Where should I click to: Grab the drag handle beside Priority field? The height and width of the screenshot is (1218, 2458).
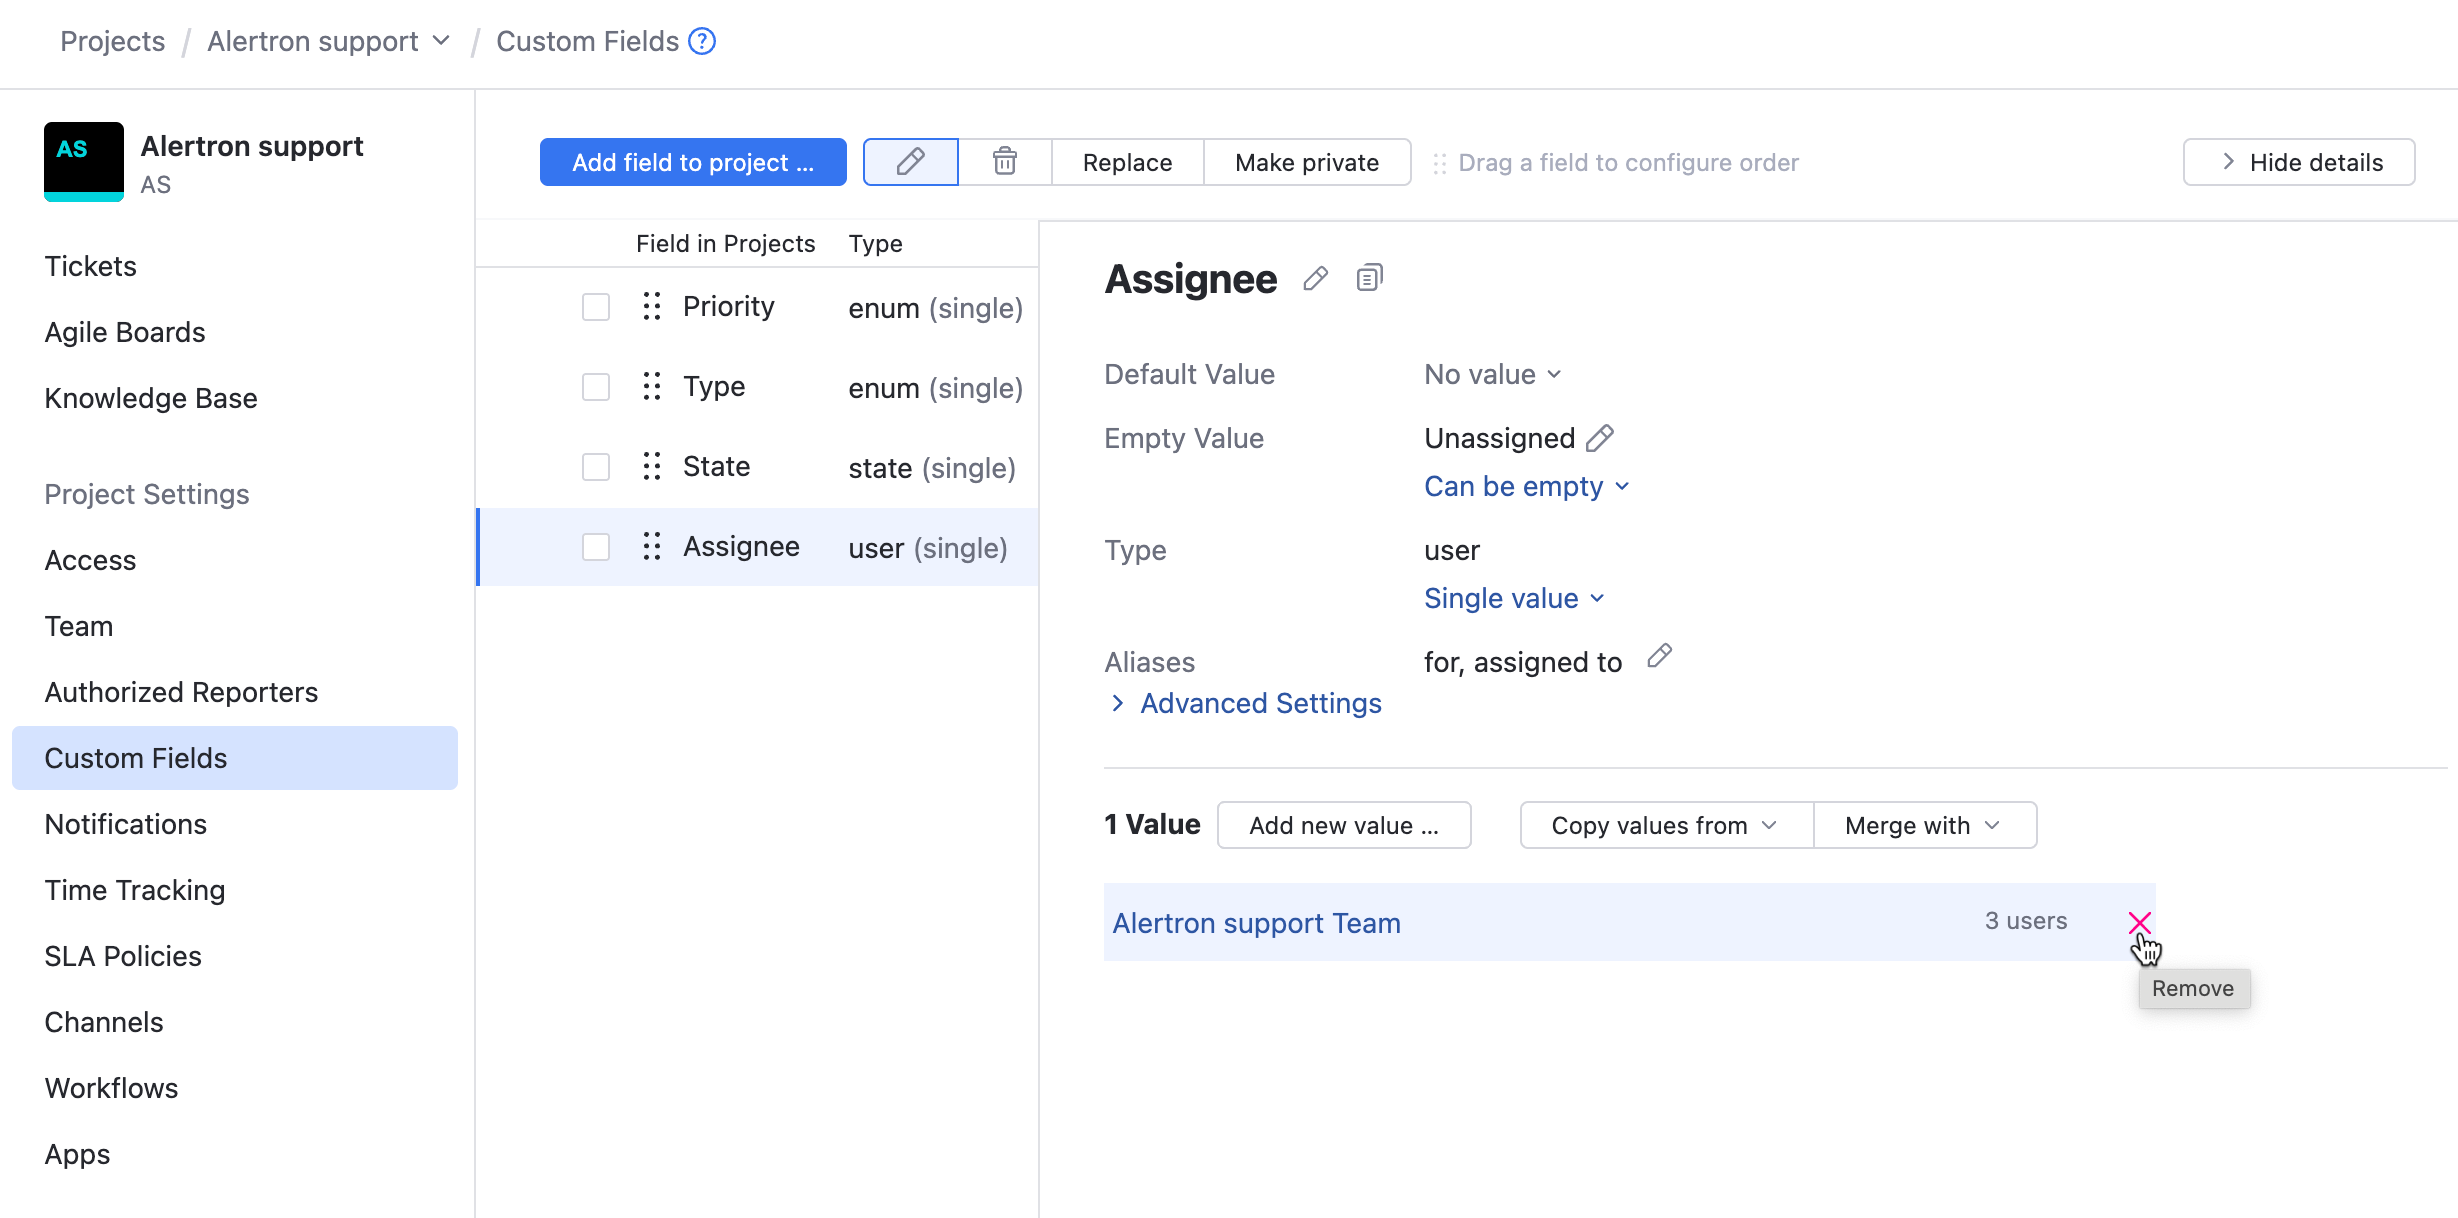[x=651, y=306]
